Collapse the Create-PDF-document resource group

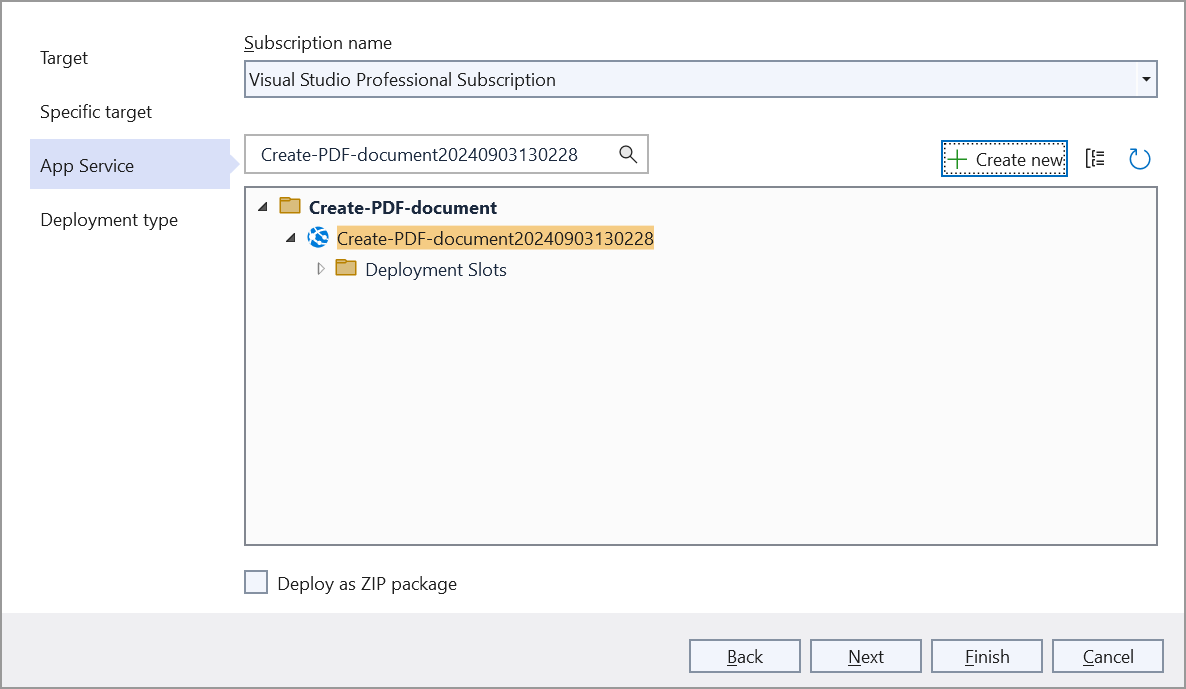click(263, 208)
